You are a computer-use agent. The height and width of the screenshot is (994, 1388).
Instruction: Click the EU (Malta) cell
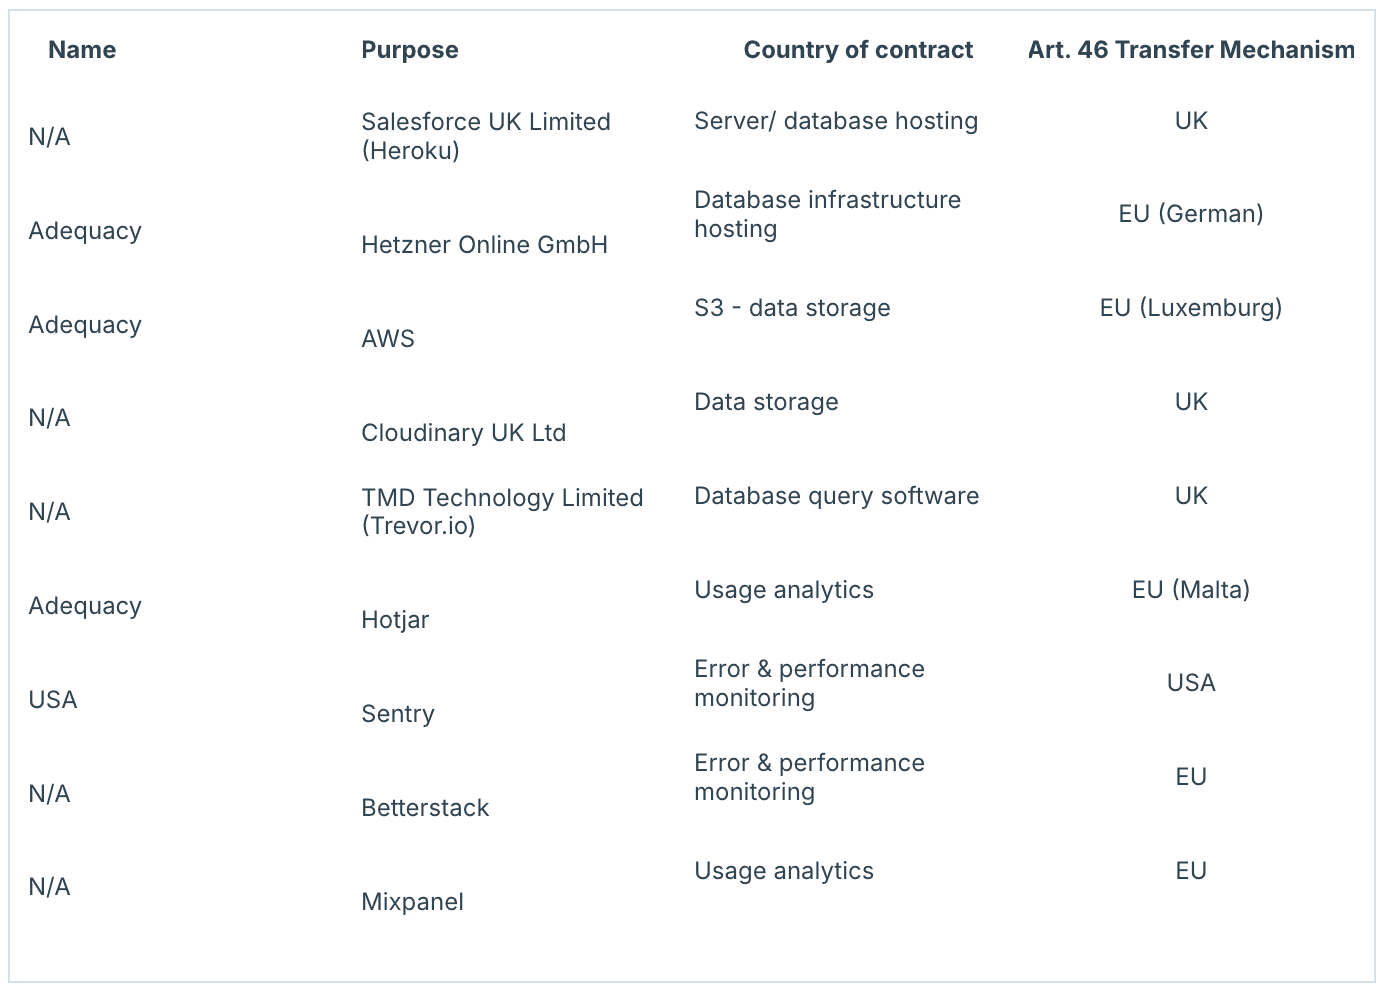click(1190, 590)
